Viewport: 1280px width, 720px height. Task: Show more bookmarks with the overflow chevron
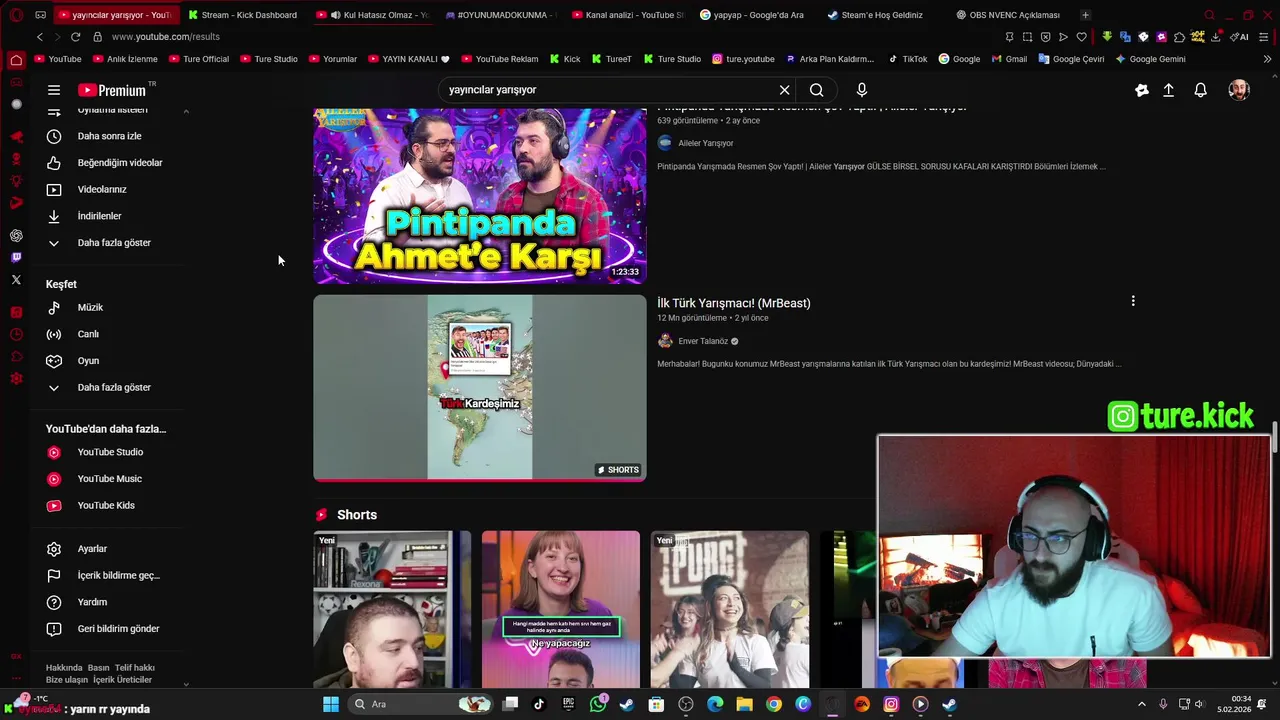pos(1267,59)
